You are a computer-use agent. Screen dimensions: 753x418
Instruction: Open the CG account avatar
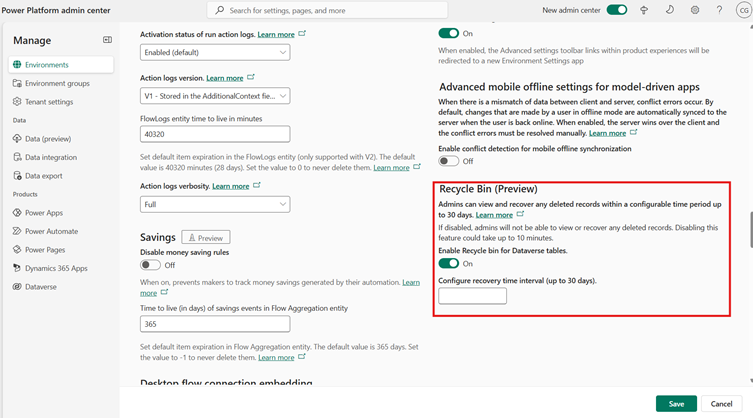(743, 10)
